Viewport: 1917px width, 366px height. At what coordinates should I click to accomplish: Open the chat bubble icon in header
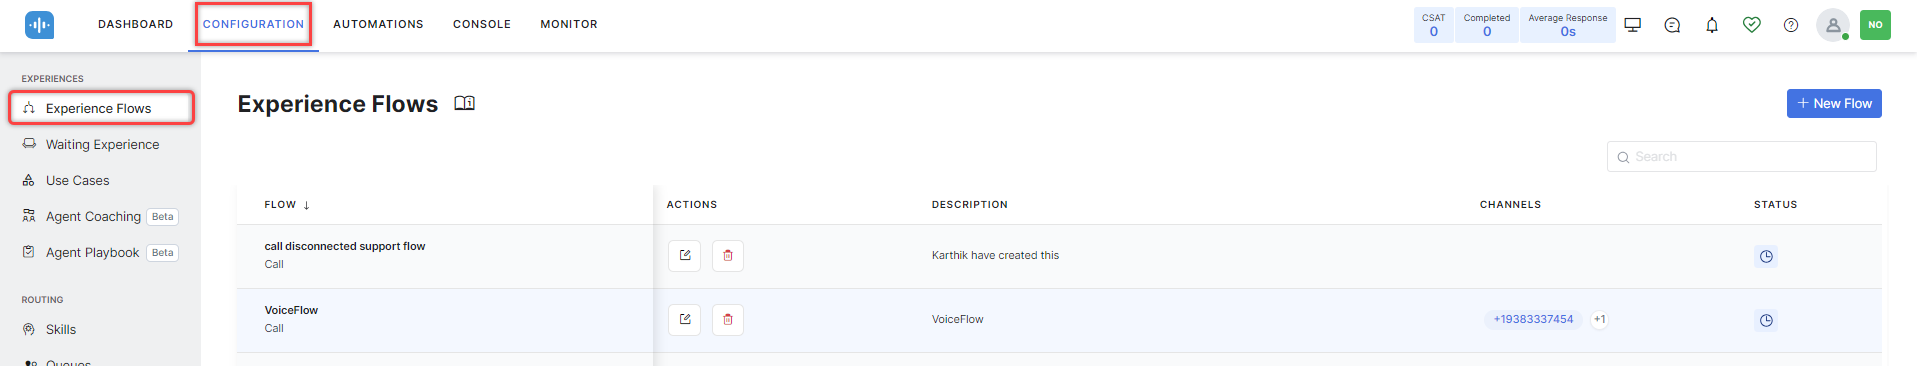pyautogui.click(x=1672, y=25)
